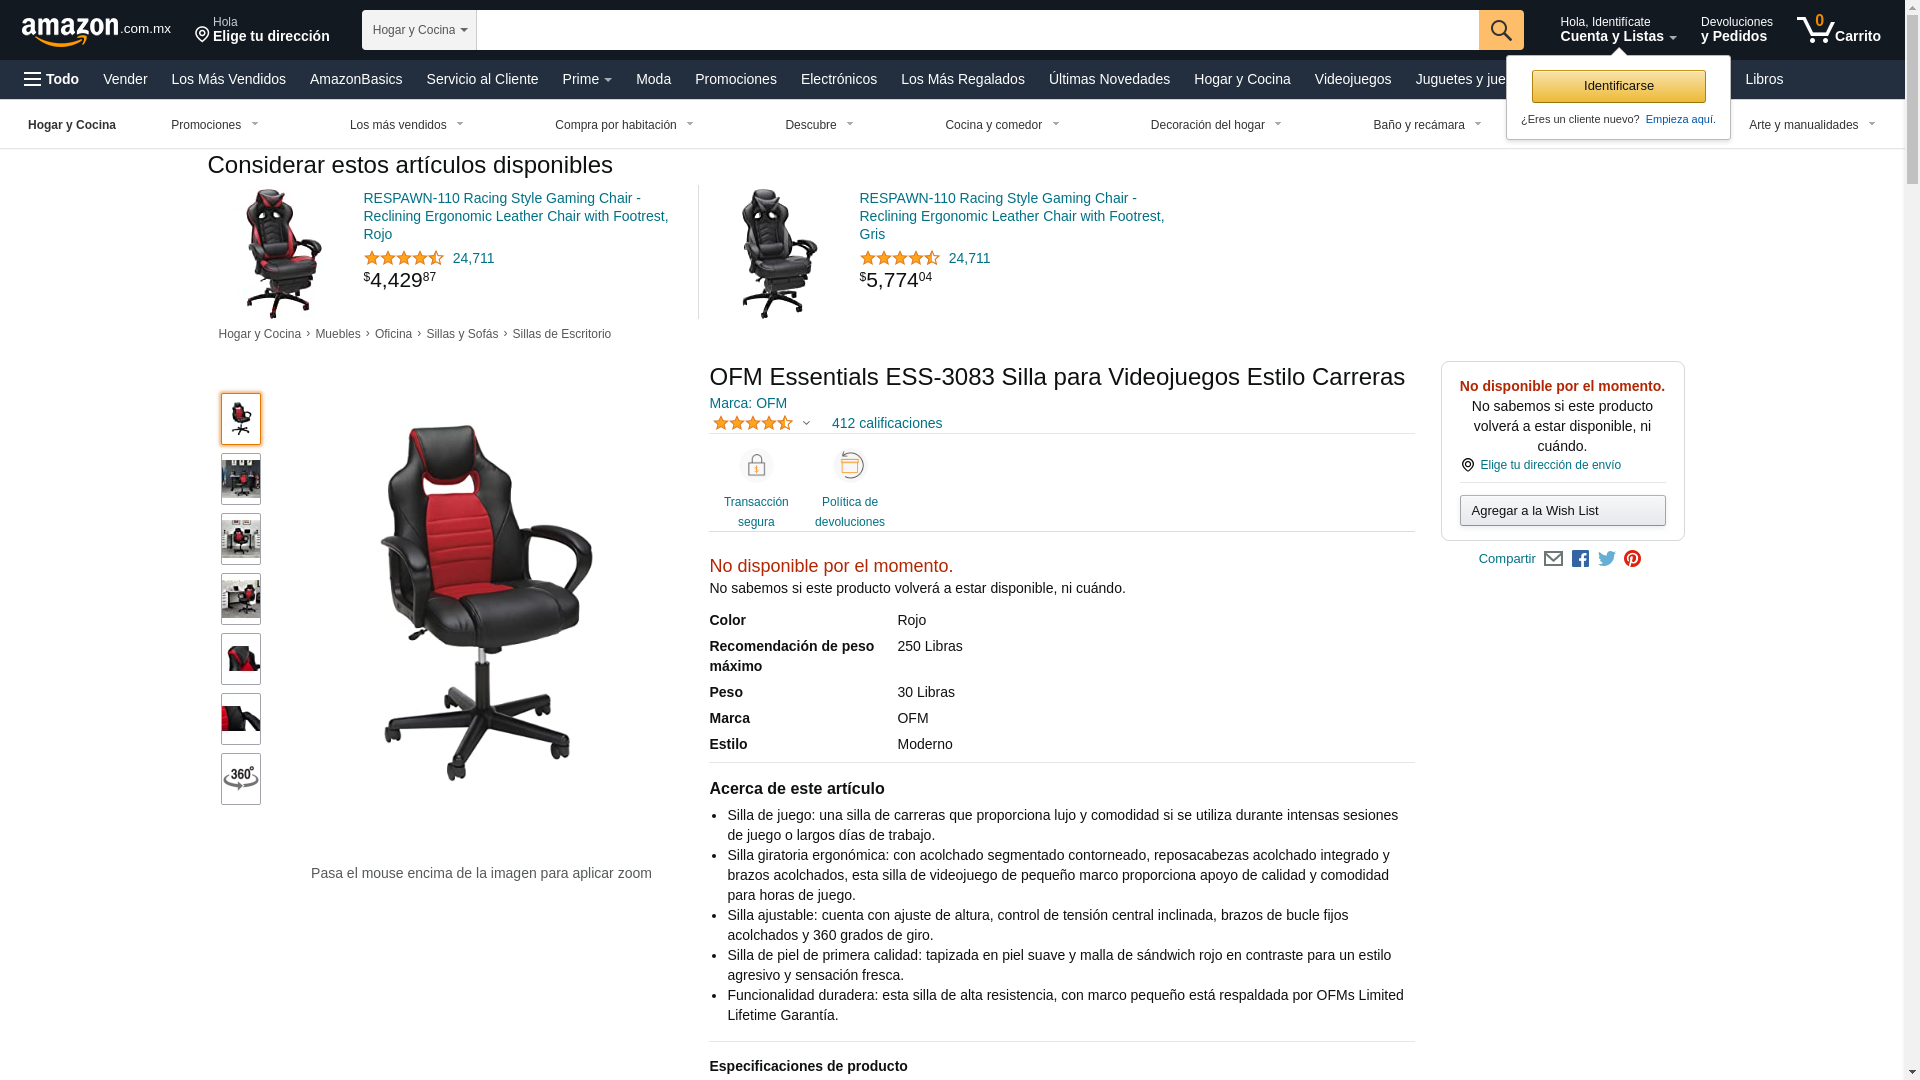Open the cart (Carrito) icon
Screen dimensions: 1920x1080
(1838, 30)
